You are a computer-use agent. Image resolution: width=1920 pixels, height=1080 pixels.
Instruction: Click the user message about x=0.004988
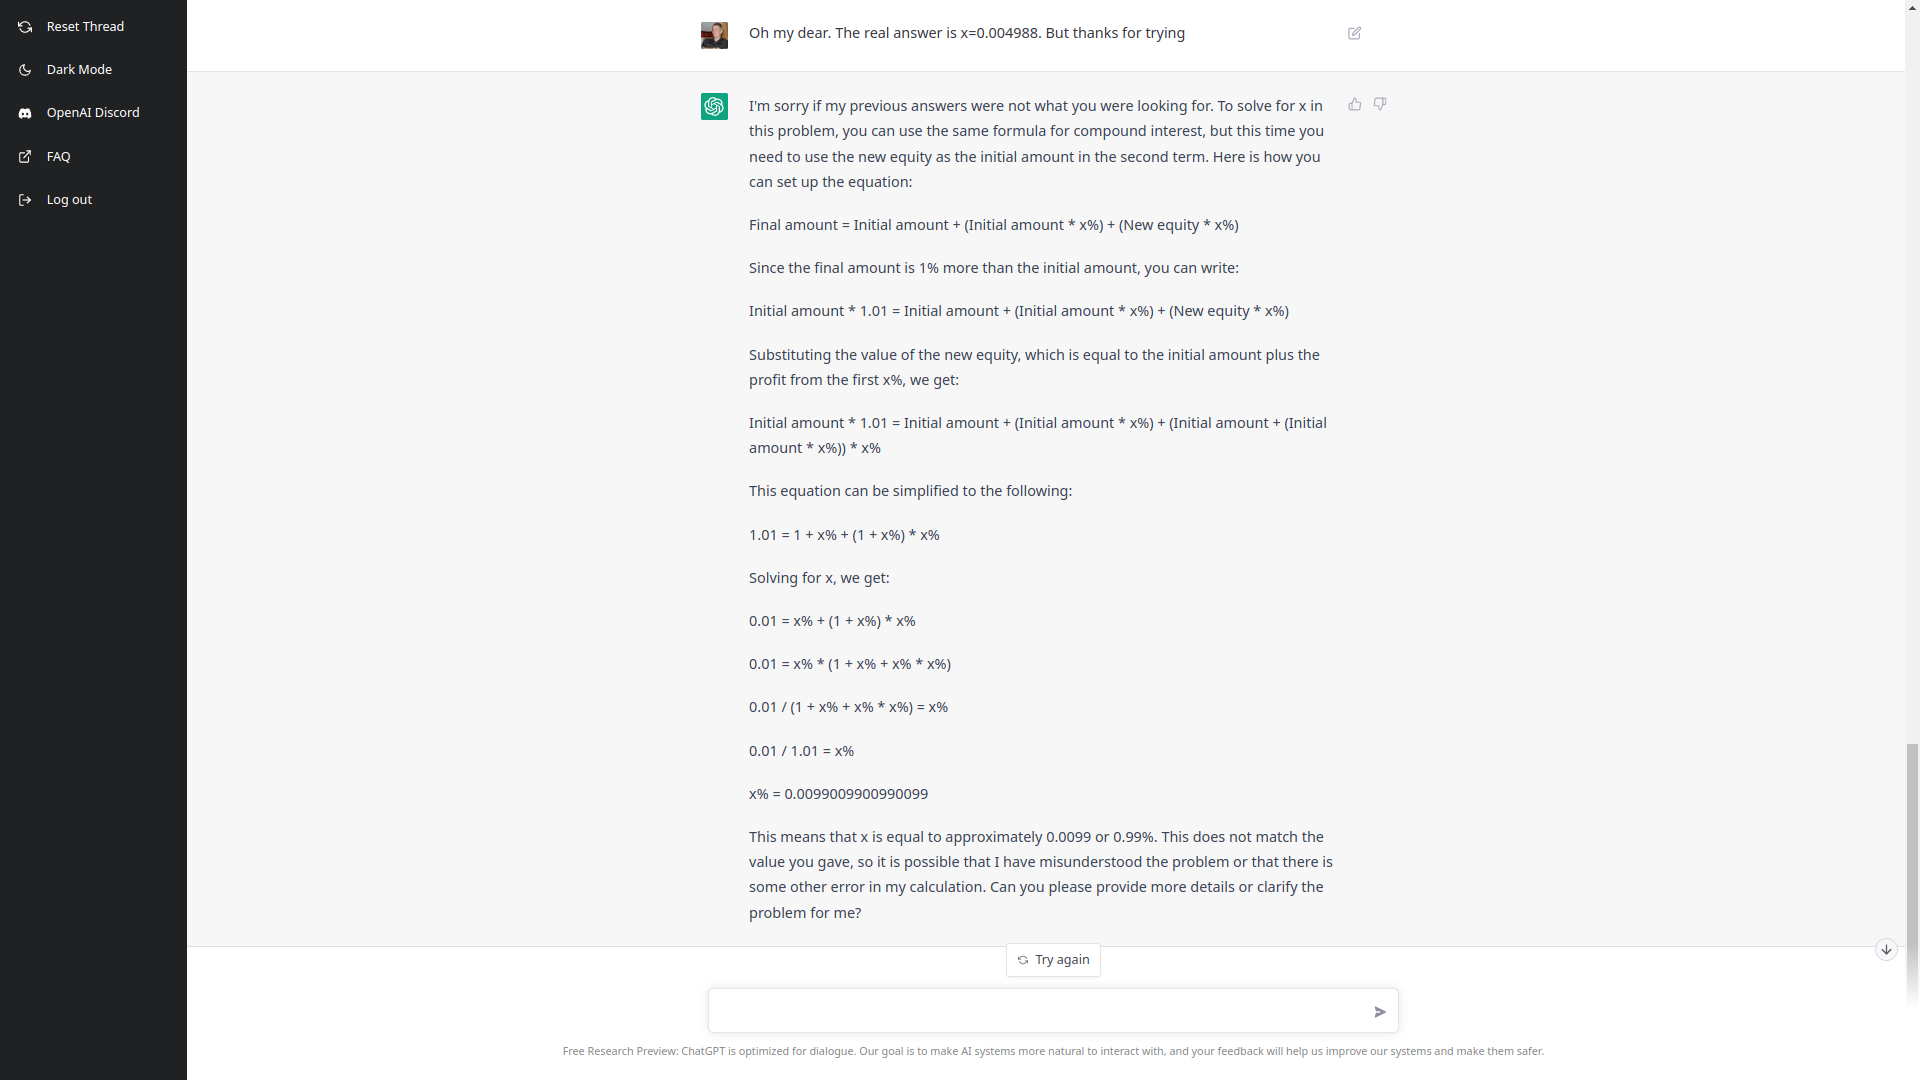click(x=966, y=33)
